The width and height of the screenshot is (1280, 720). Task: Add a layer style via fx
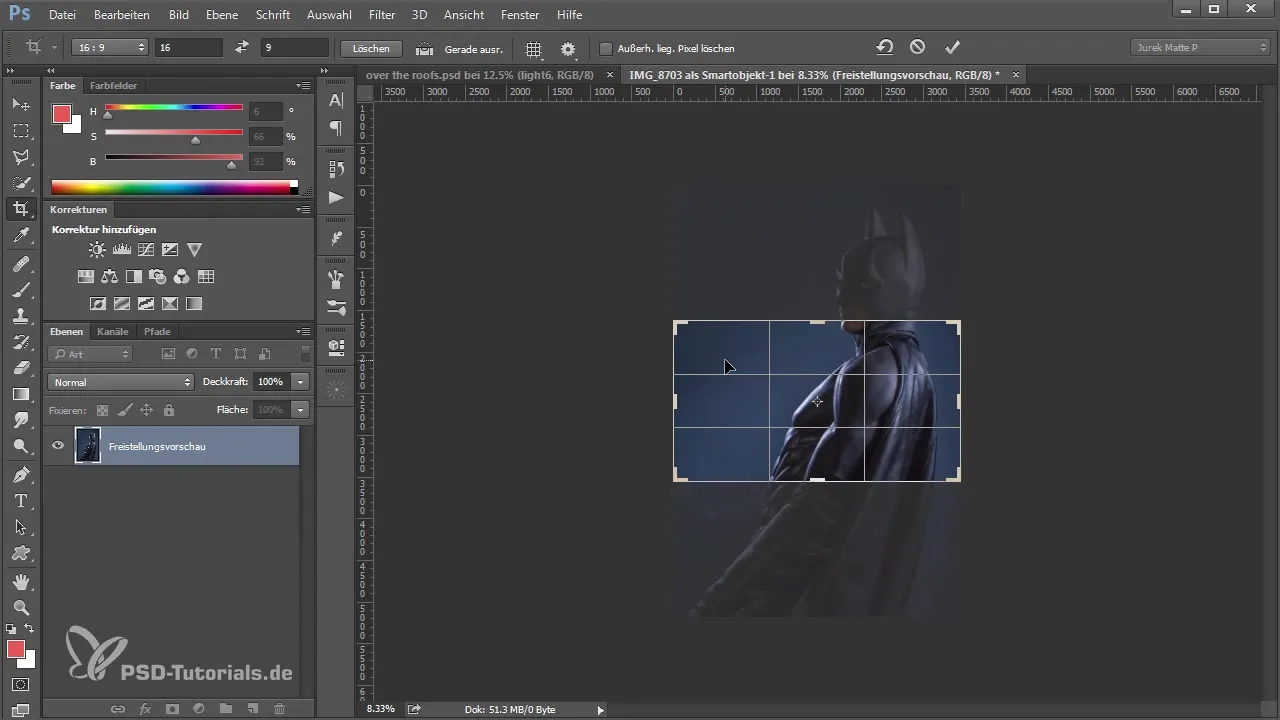point(144,708)
